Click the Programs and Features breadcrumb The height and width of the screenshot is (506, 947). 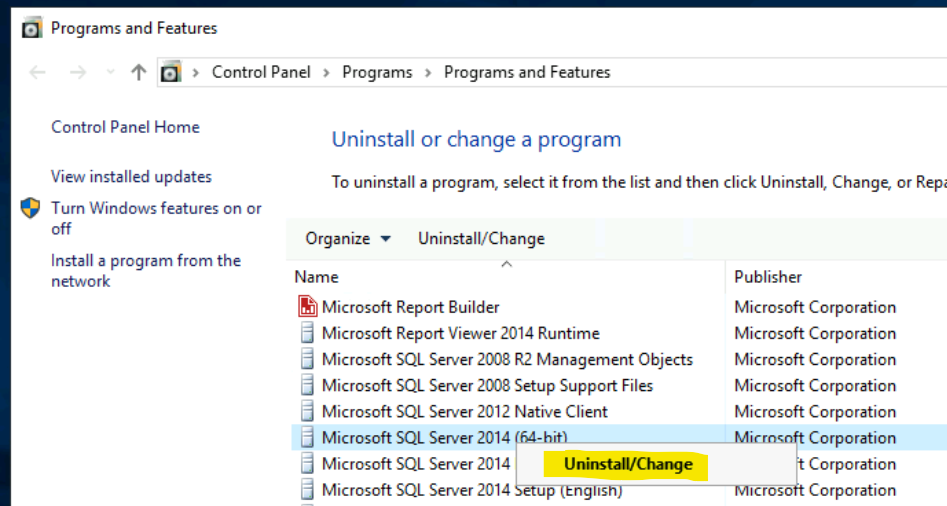click(x=527, y=72)
